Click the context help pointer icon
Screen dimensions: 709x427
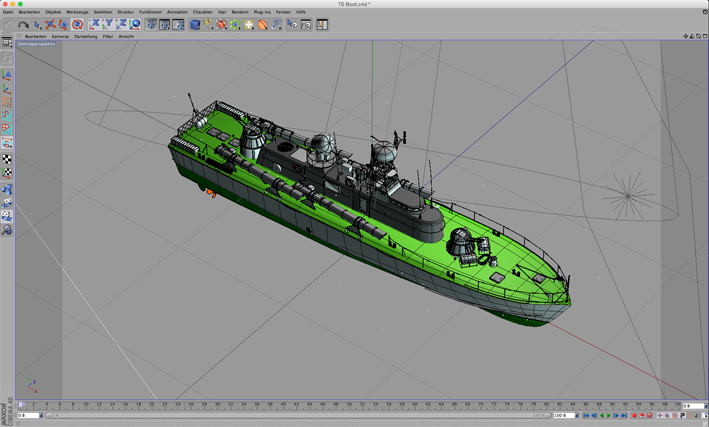coord(292,25)
